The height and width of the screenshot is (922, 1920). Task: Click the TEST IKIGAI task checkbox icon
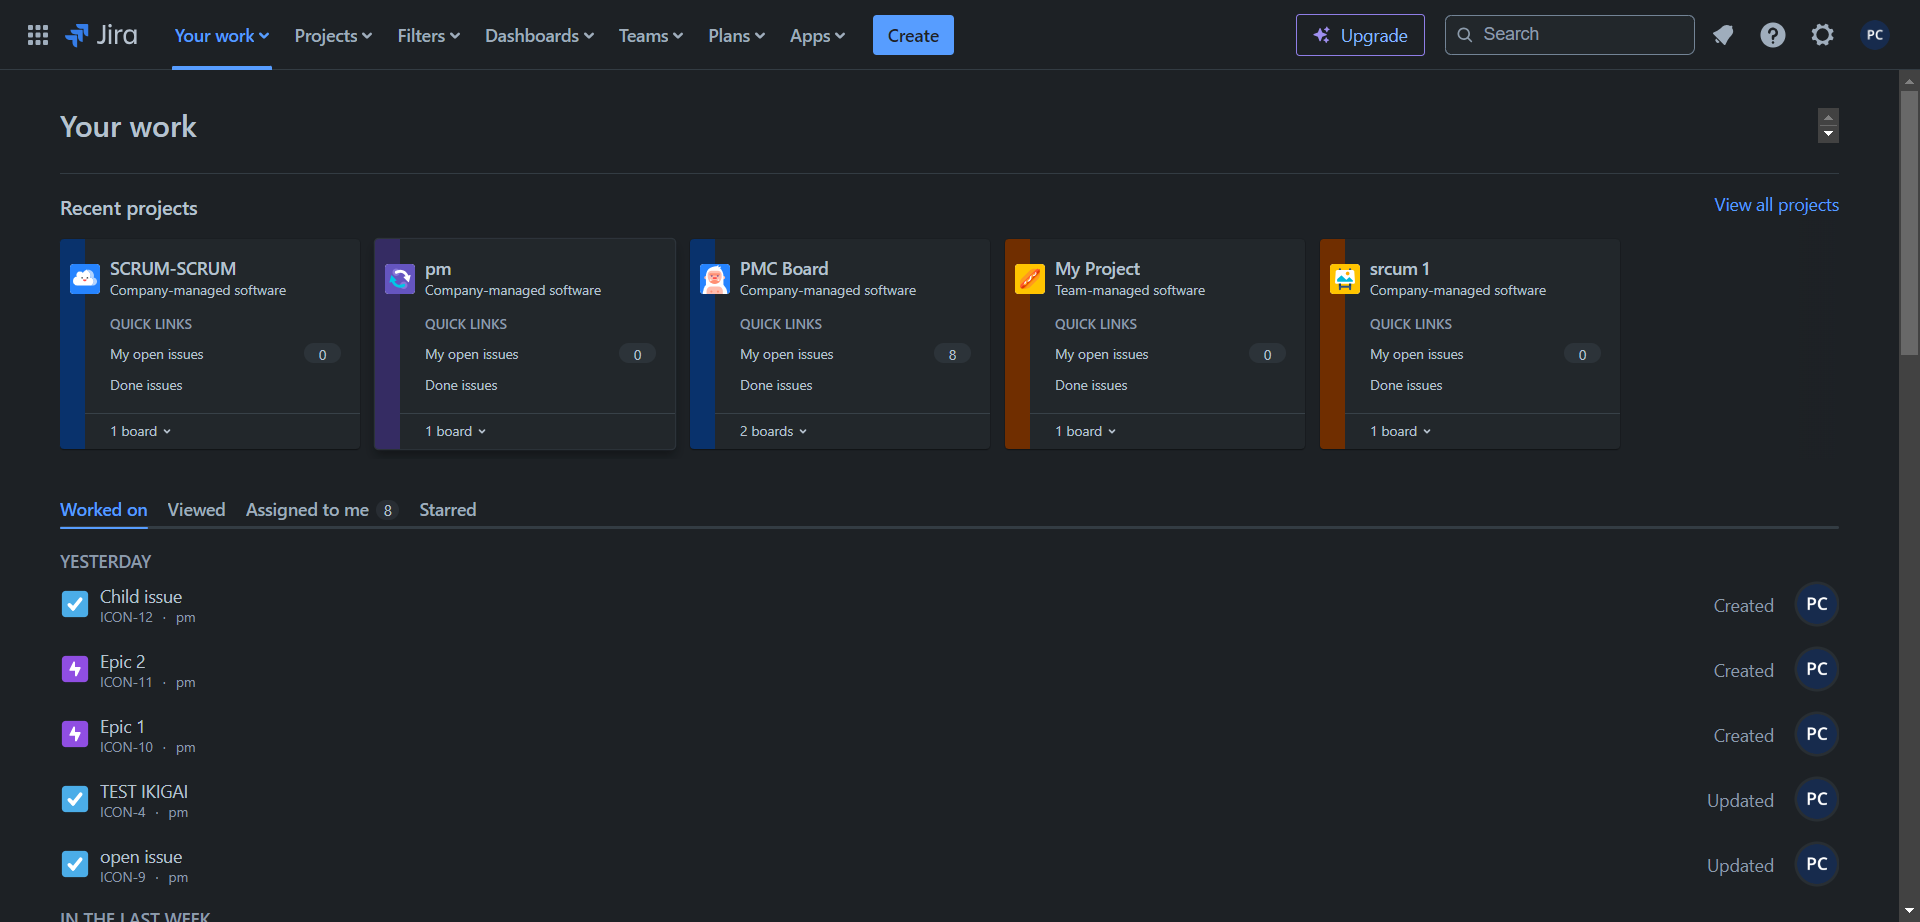75,799
